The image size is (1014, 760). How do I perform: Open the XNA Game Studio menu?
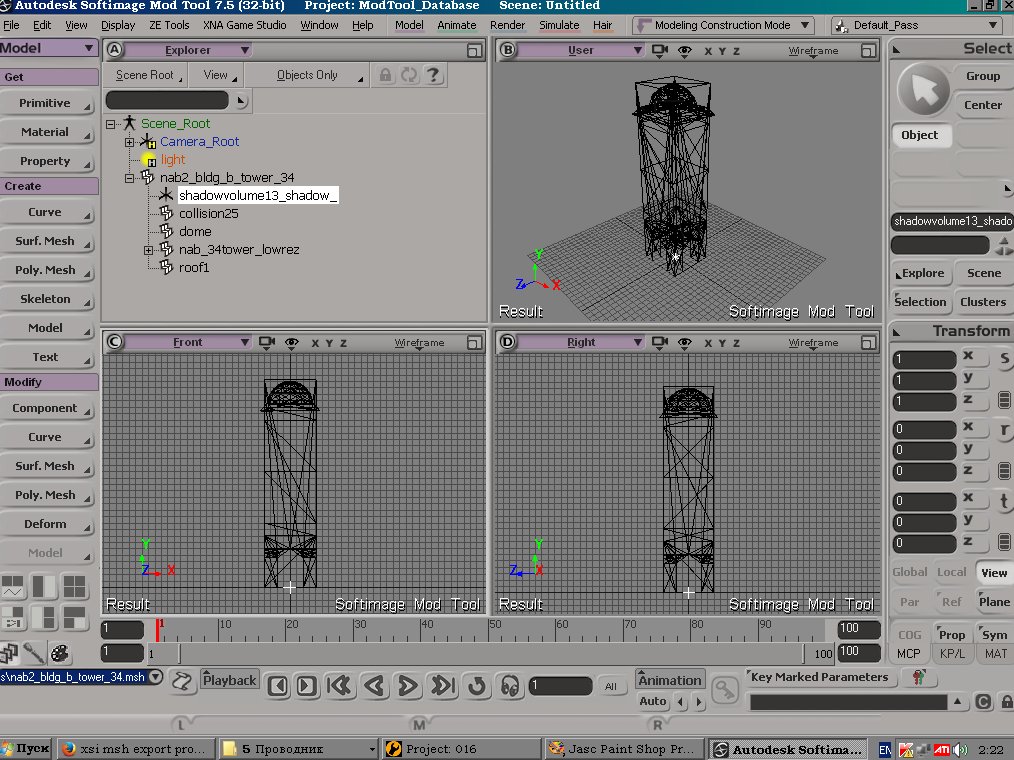click(x=244, y=25)
